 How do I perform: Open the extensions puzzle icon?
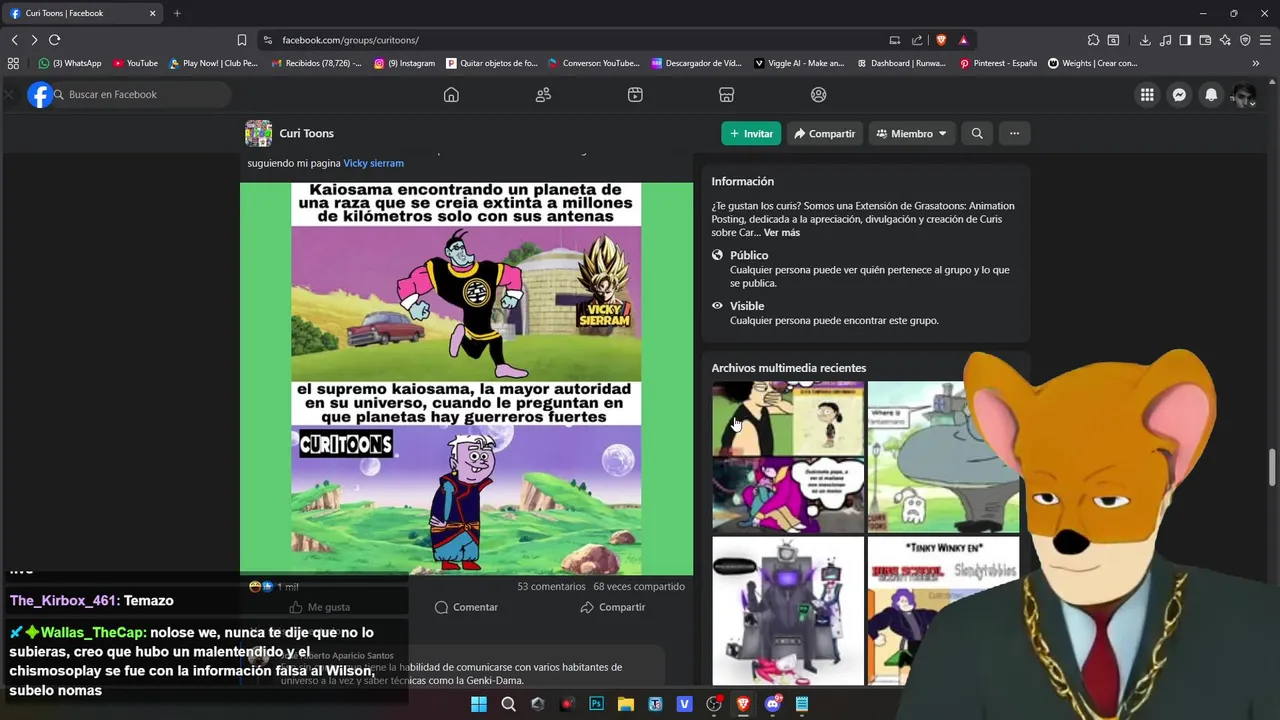pos(1093,40)
